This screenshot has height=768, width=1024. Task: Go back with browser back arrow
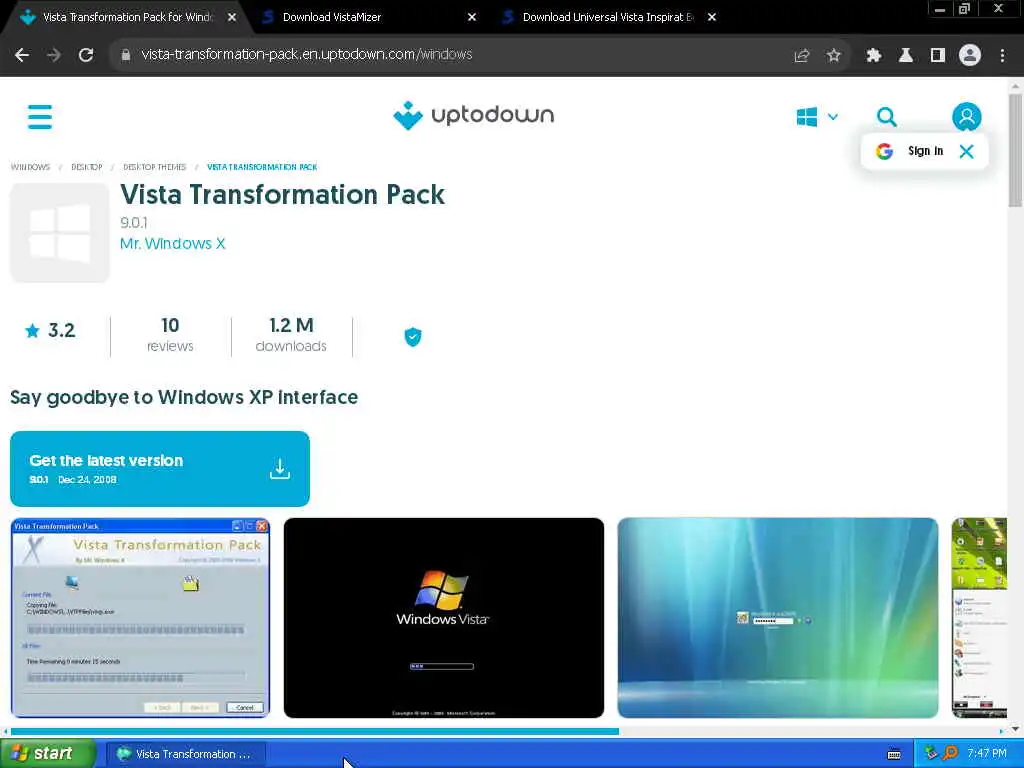pos(22,55)
